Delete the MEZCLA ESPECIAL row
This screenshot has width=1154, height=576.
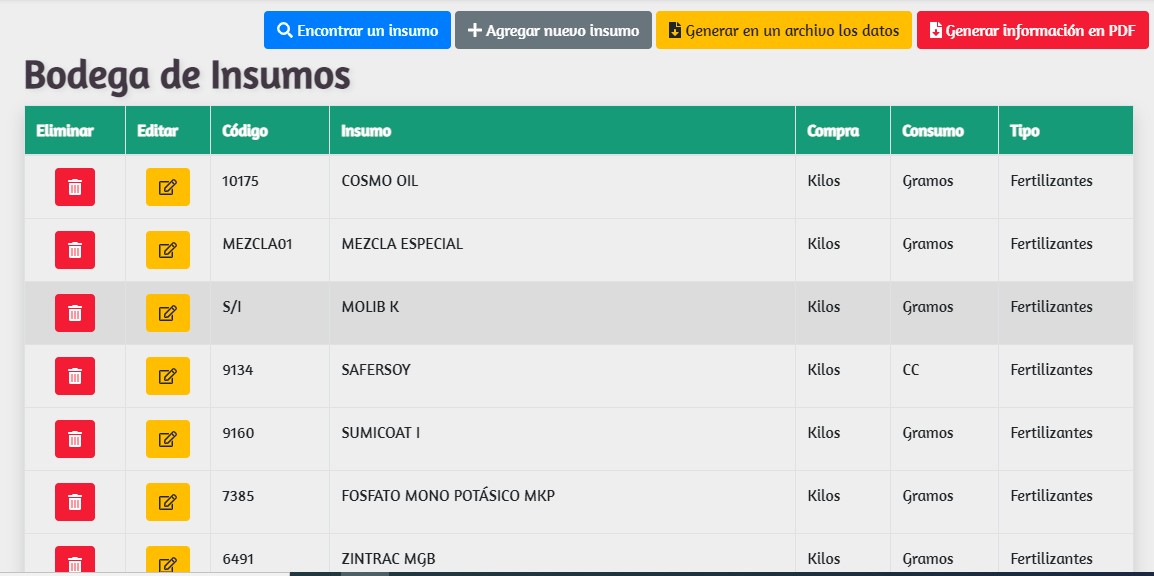coord(75,250)
